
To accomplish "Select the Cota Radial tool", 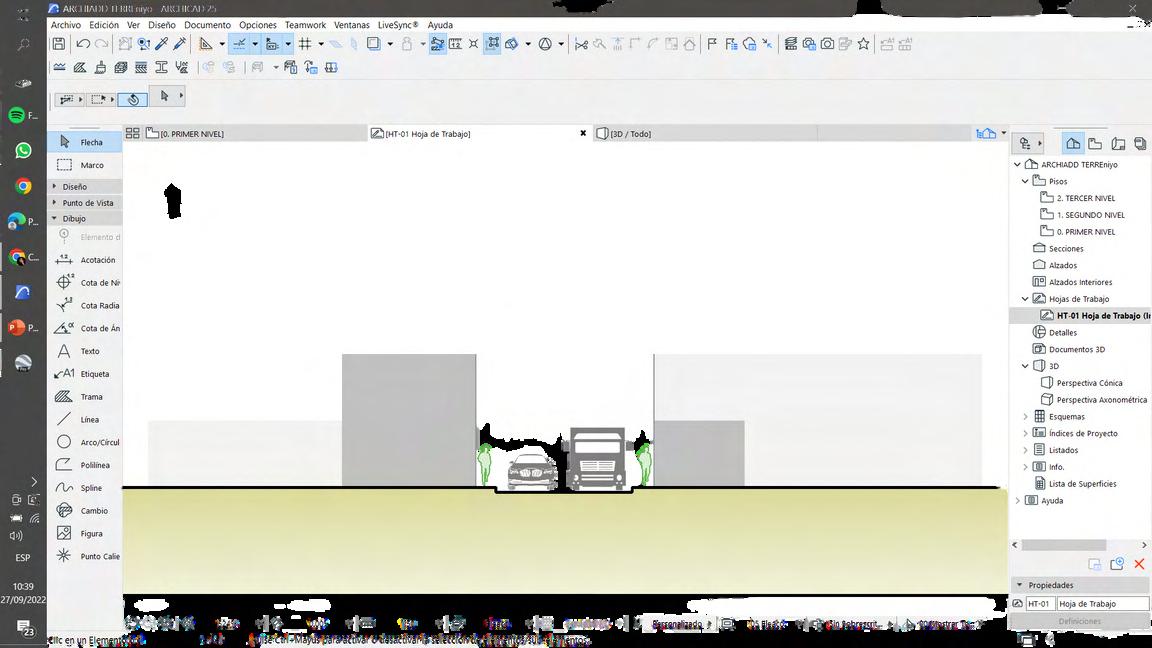I will click(87, 306).
